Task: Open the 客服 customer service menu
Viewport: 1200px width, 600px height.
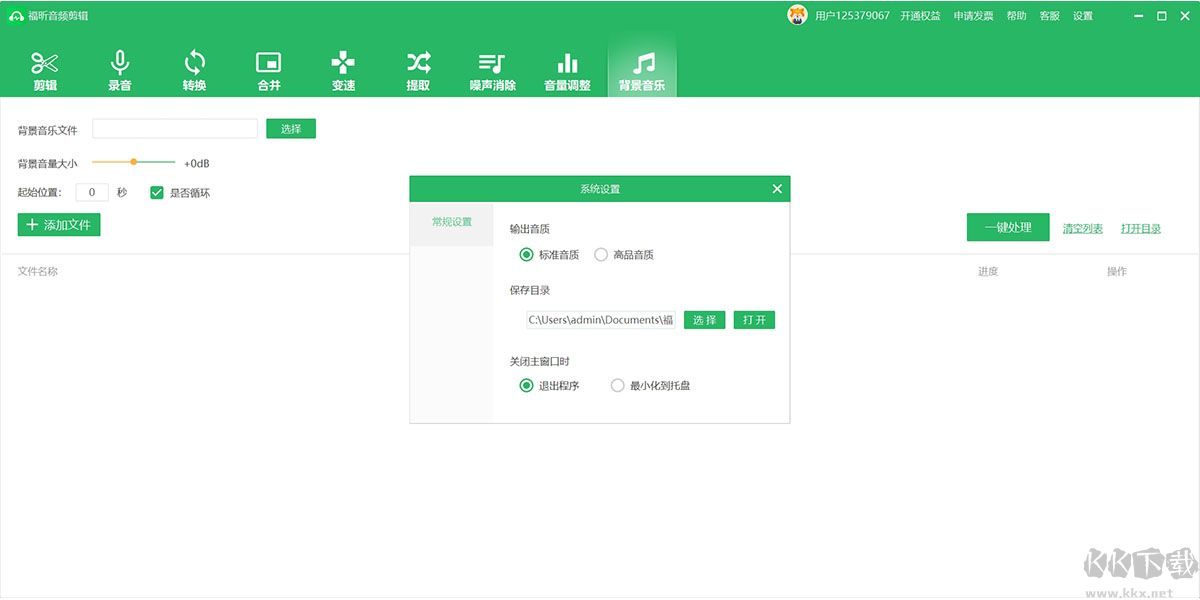Action: (x=1049, y=16)
